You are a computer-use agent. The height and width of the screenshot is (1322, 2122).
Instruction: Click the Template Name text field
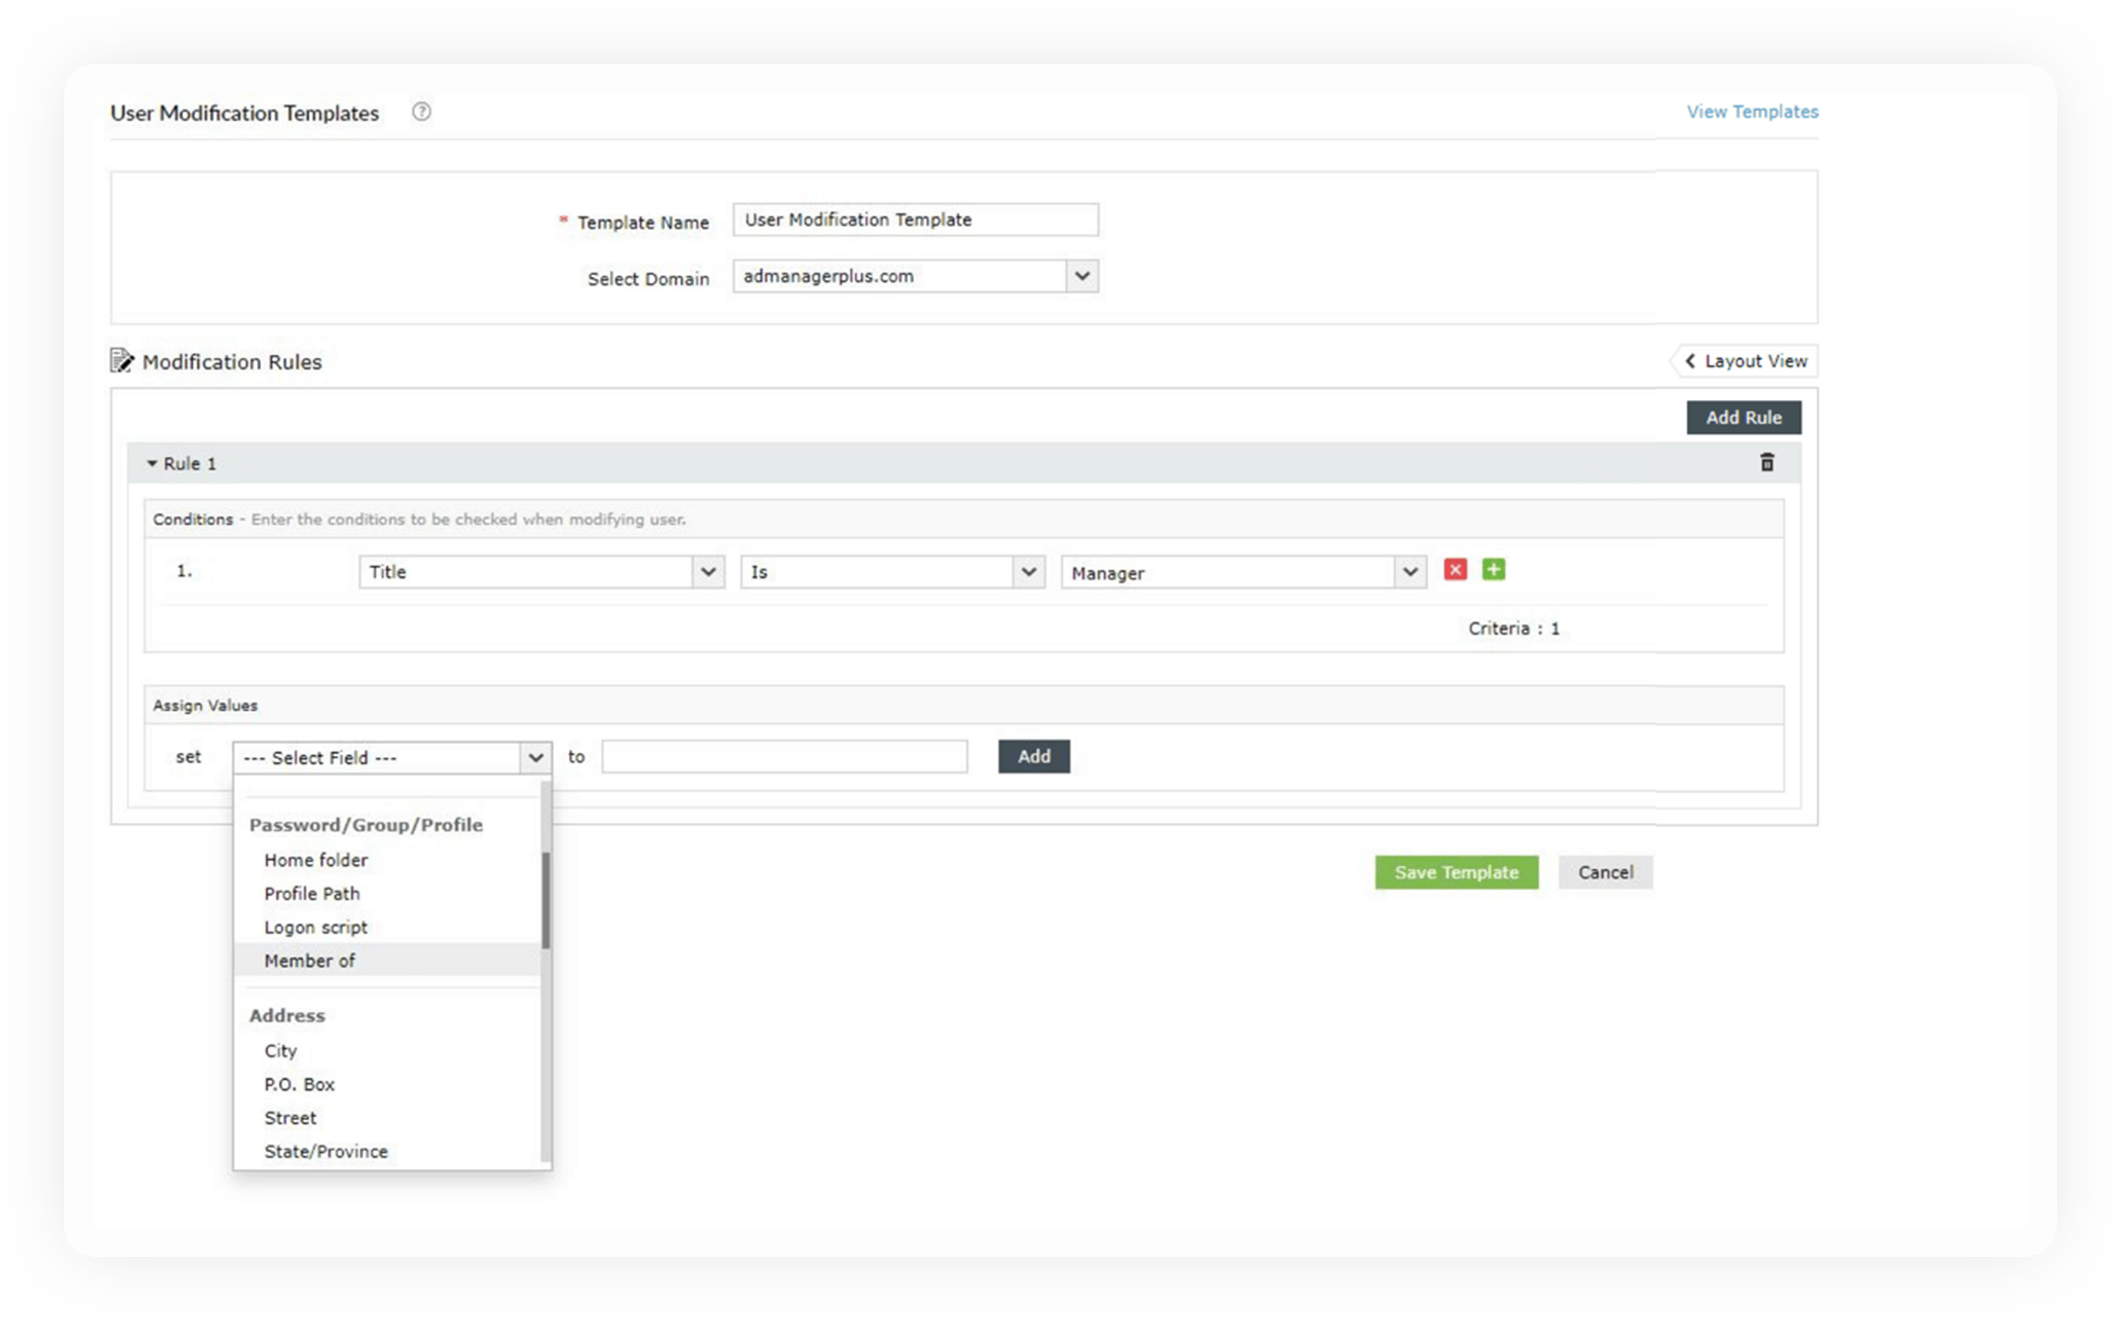coord(914,219)
